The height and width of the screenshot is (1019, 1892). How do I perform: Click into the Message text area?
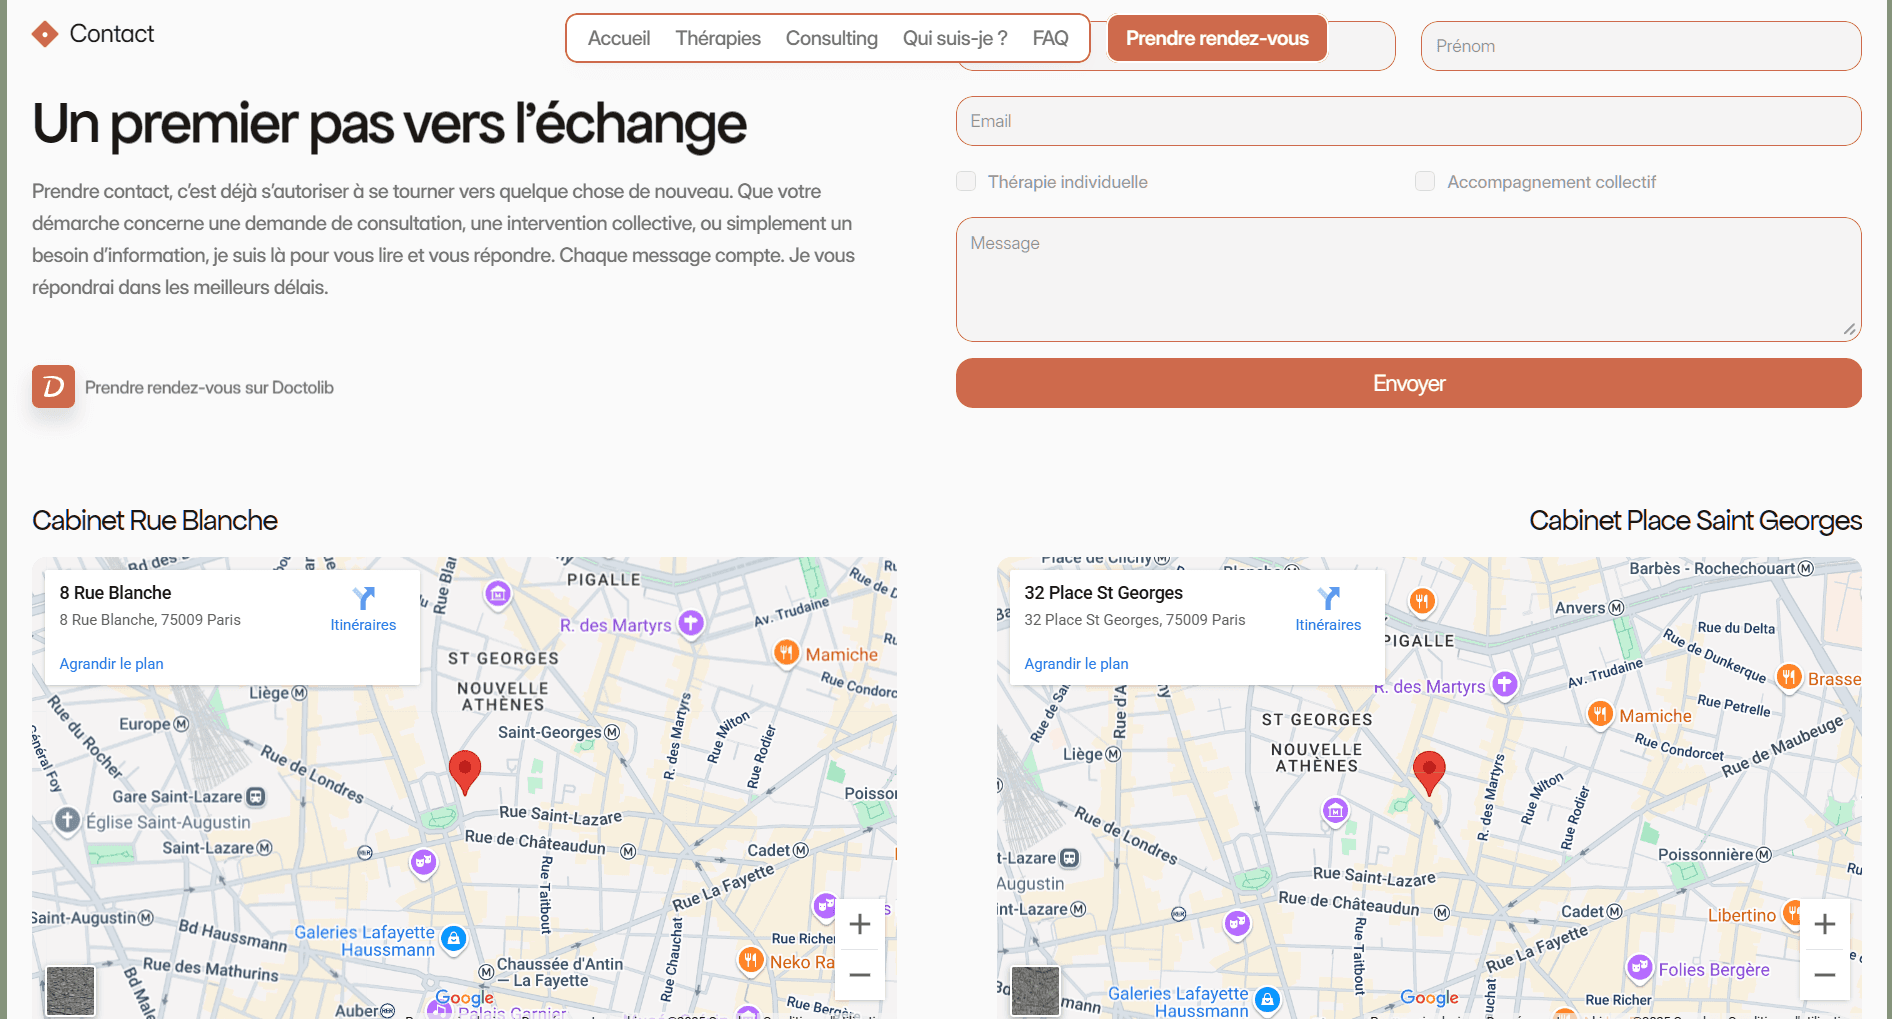1408,279
